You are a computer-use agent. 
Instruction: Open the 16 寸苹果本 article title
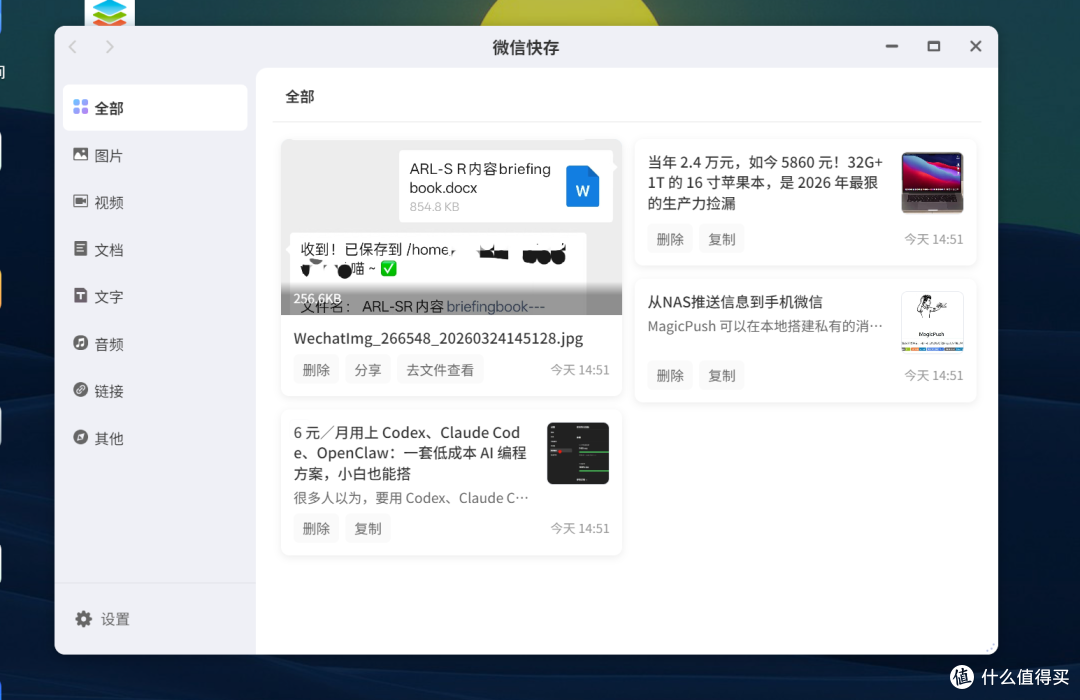(765, 183)
